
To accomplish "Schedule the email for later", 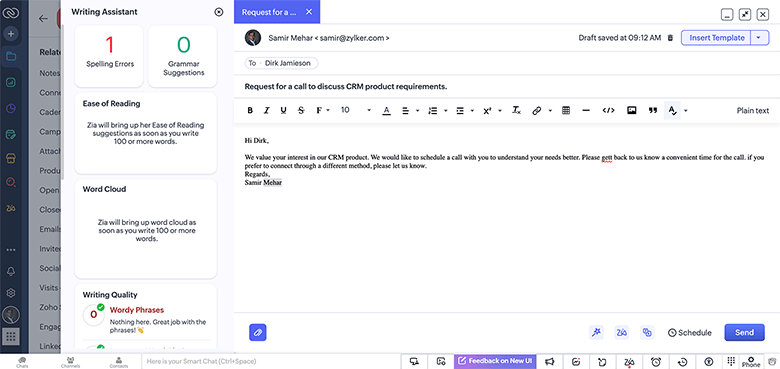I will tap(689, 333).
